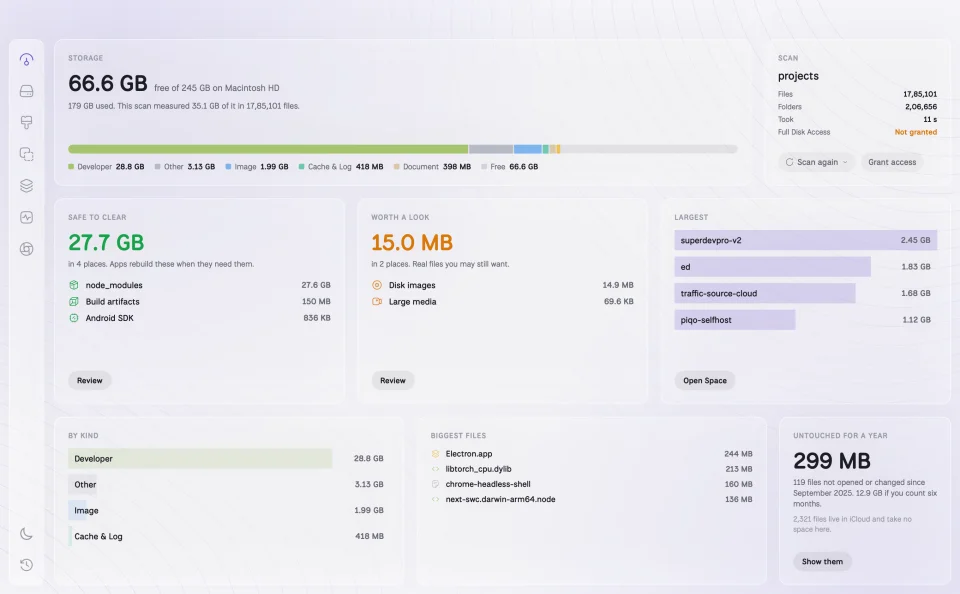Click the Electron.app file icon

[x=435, y=454]
